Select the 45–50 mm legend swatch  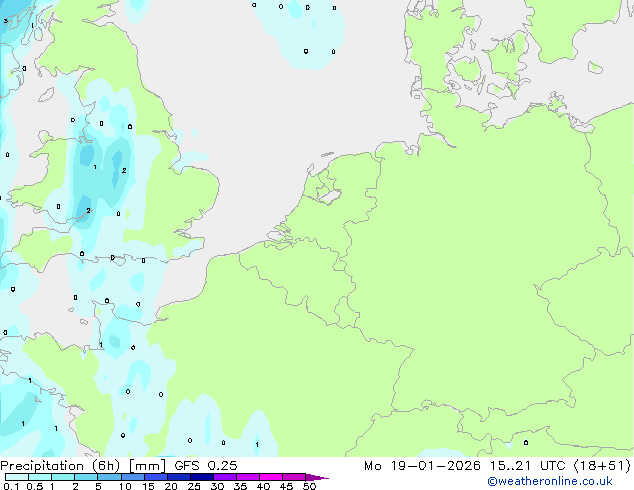294,477
